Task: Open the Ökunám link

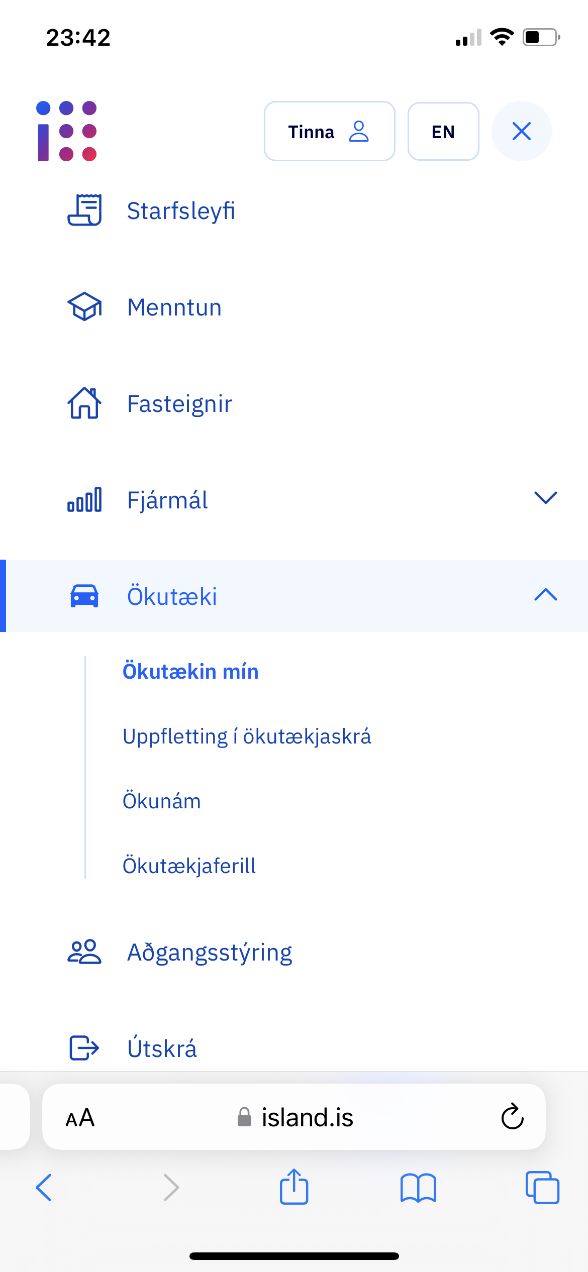Action: coord(162,801)
